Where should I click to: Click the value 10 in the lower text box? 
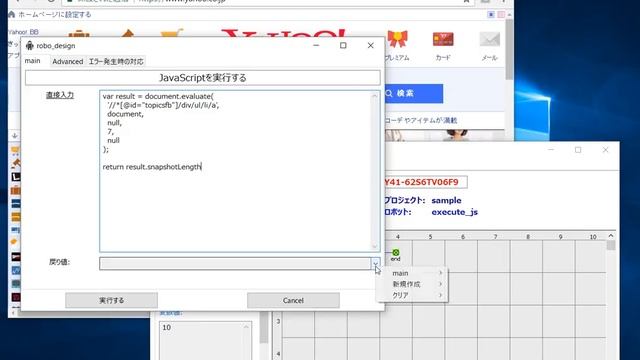[x=167, y=327]
